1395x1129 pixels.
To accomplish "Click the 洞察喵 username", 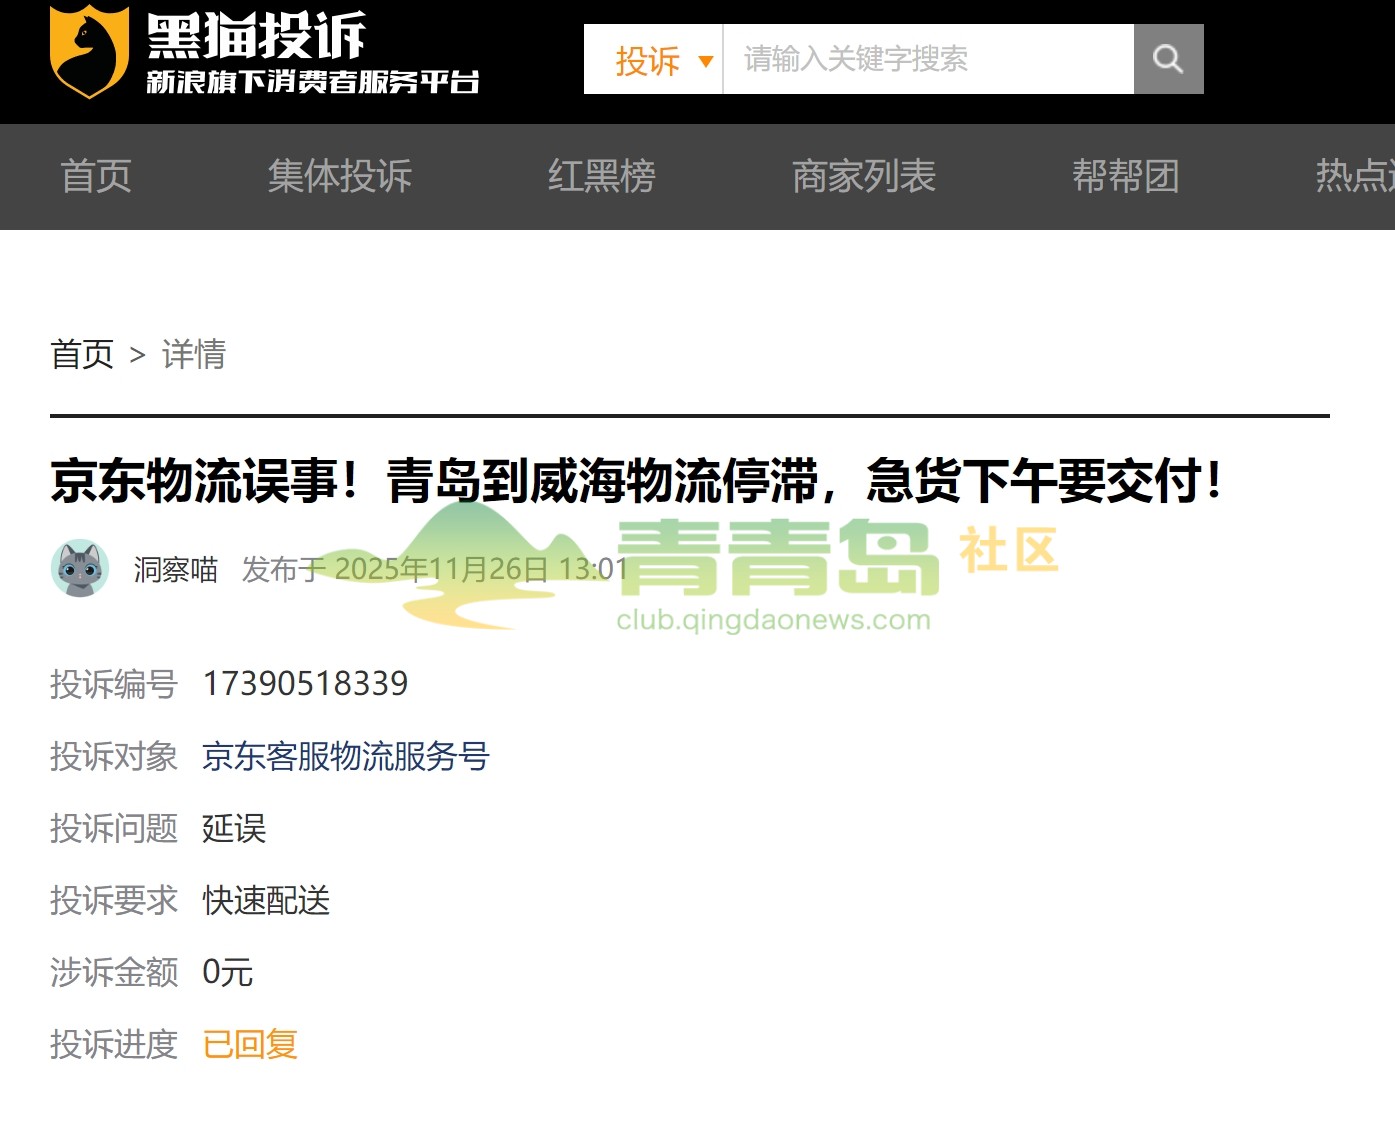I will tap(176, 569).
